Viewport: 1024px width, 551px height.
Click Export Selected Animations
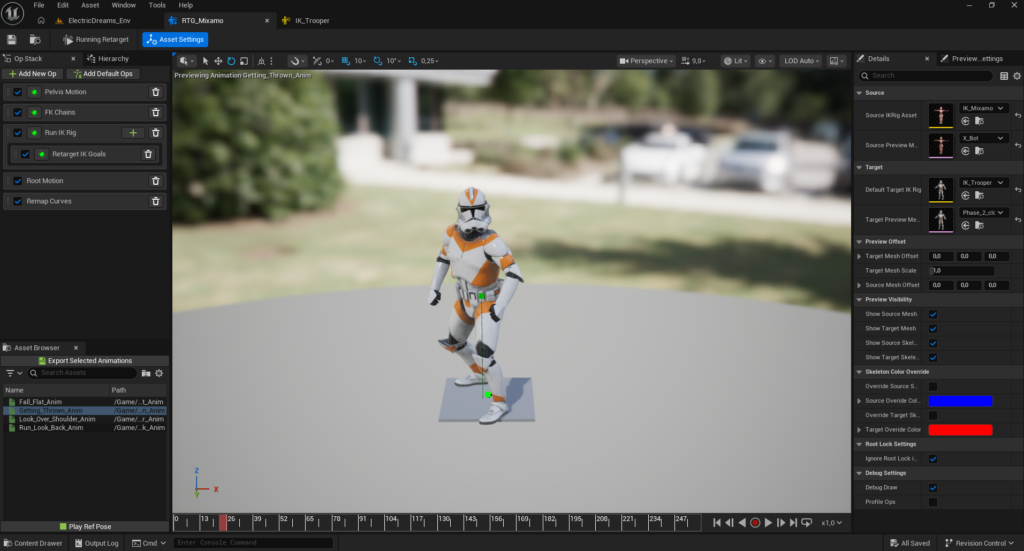coord(85,360)
